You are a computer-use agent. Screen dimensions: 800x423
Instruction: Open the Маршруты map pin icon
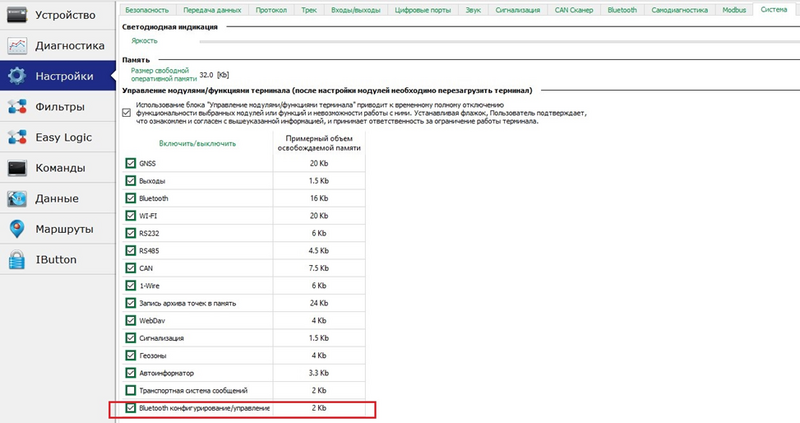pyautogui.click(x=17, y=229)
